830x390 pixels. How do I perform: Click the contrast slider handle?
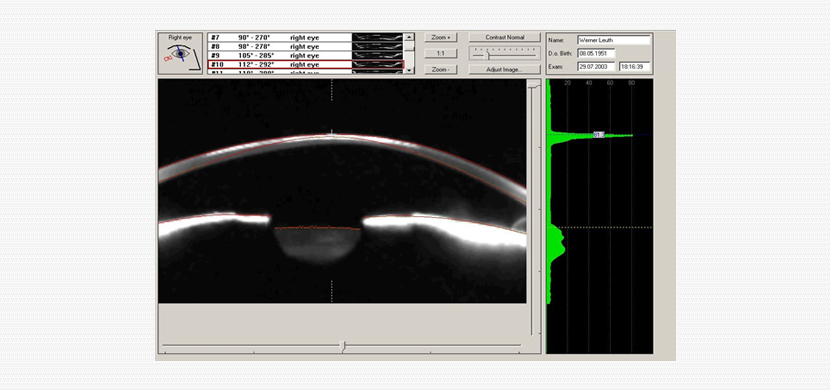pos(488,55)
